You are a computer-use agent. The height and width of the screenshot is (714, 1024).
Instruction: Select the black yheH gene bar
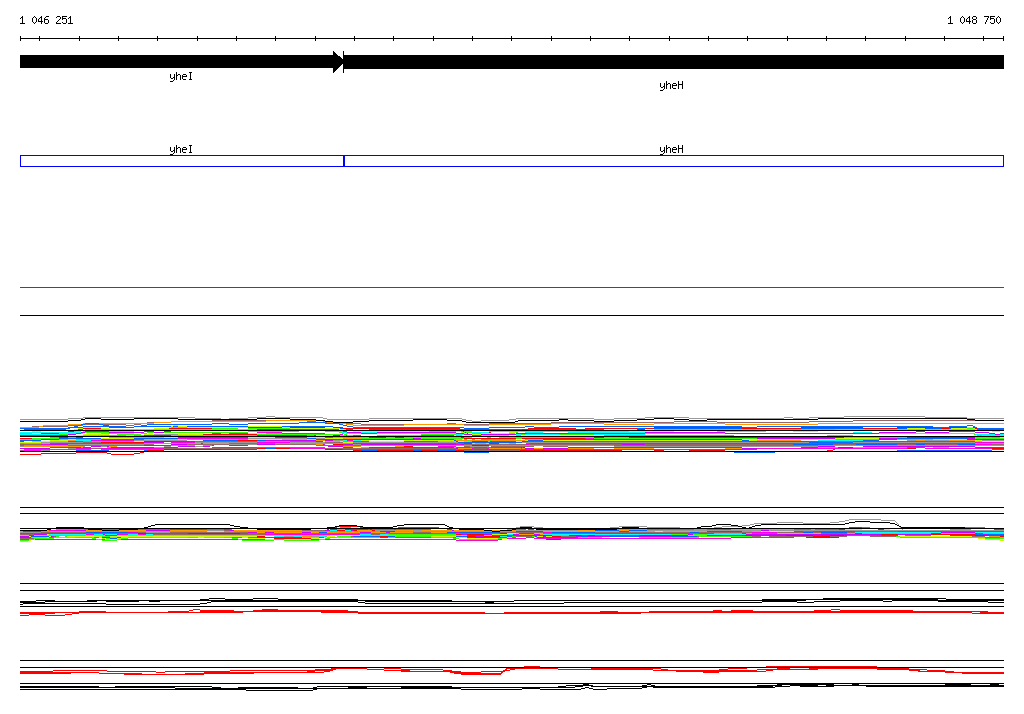click(672, 62)
